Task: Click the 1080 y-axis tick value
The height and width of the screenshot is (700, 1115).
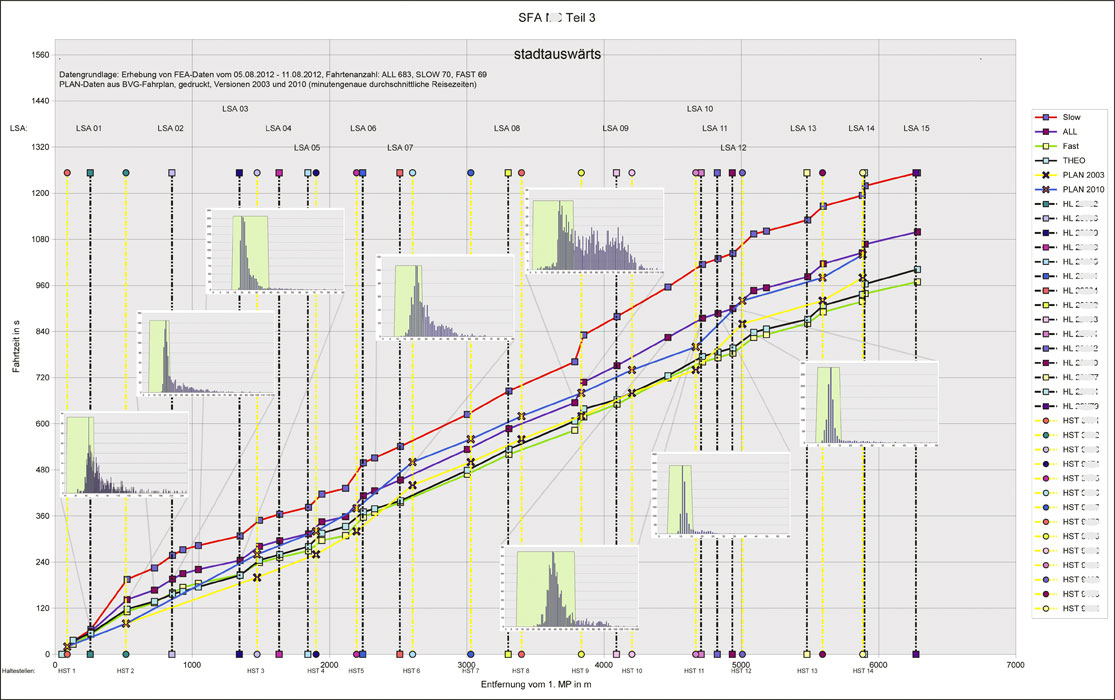Action: (x=41, y=240)
